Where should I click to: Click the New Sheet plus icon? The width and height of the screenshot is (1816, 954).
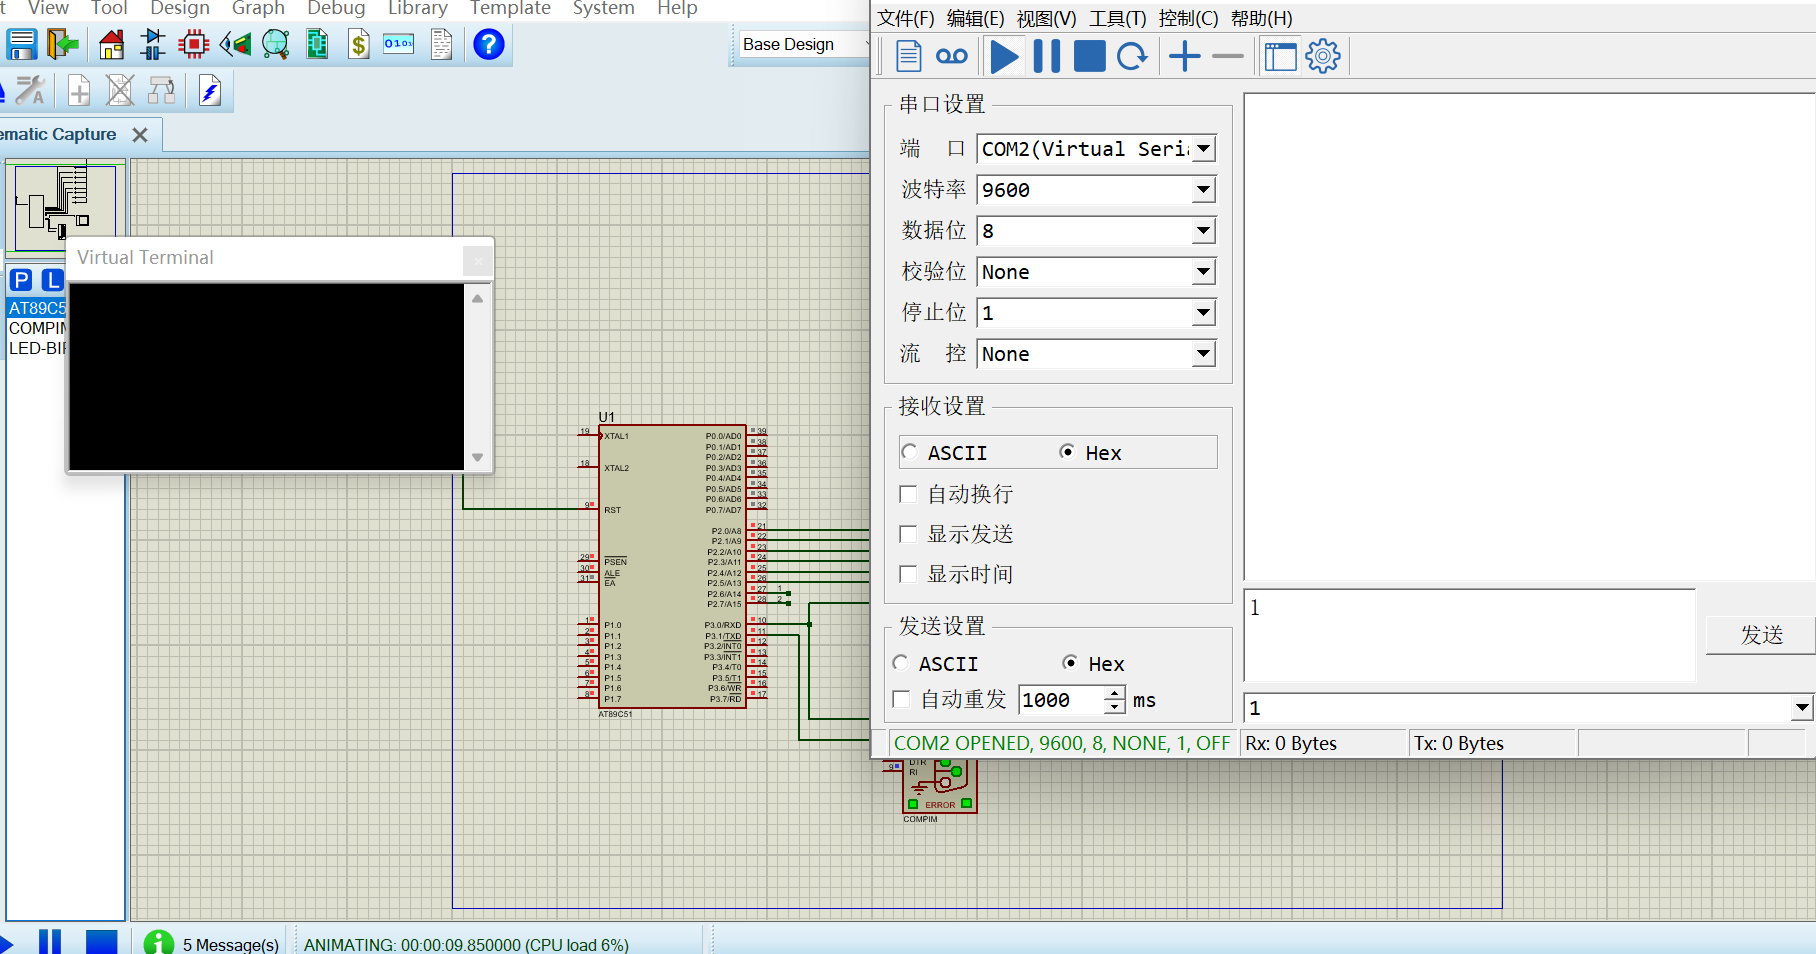pyautogui.click(x=79, y=91)
